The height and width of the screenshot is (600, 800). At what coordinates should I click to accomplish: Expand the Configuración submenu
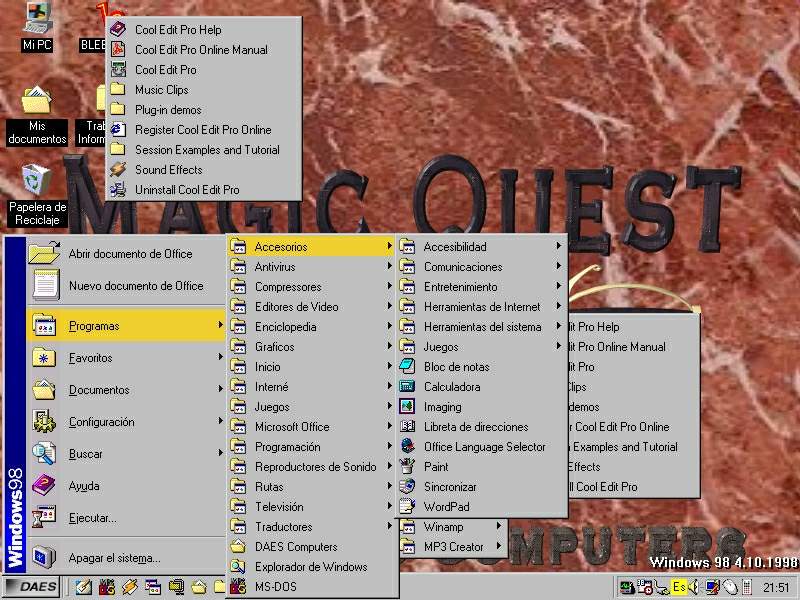pyautogui.click(x=127, y=422)
